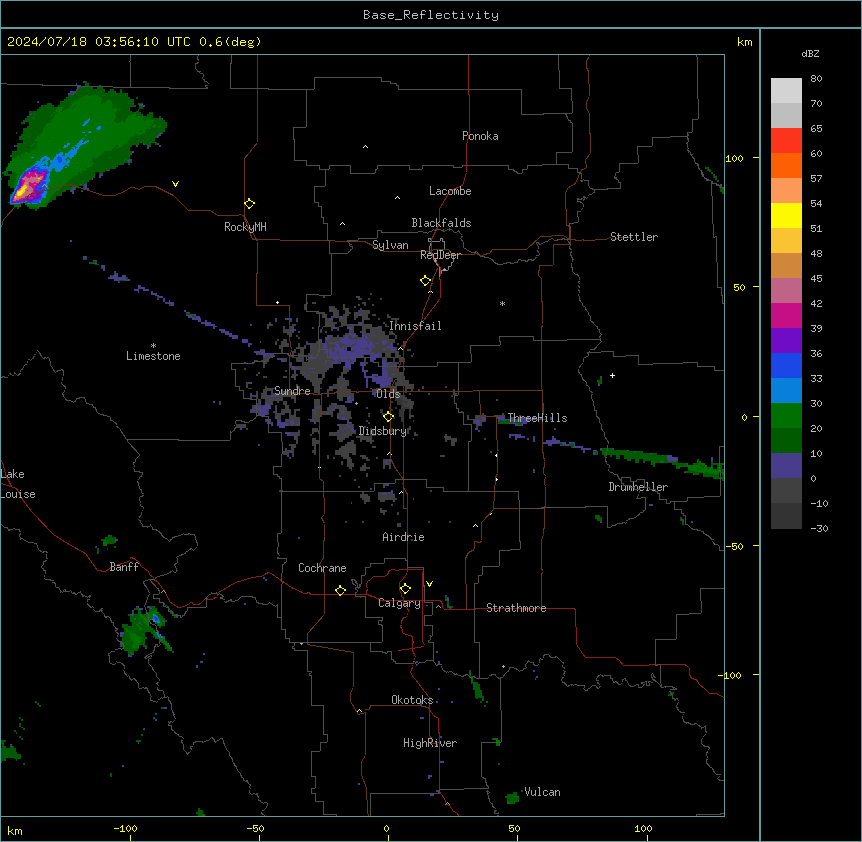This screenshot has width=862, height=842.
Task: Pick the light gray 80 dBZ legend swatch
Action: (x=786, y=90)
